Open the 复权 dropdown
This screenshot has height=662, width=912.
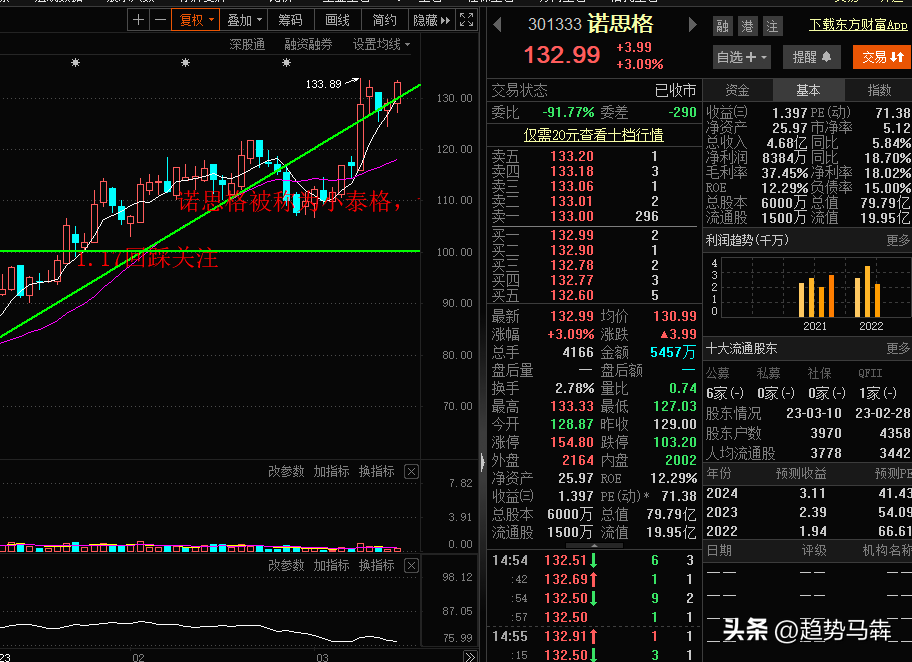pos(196,20)
